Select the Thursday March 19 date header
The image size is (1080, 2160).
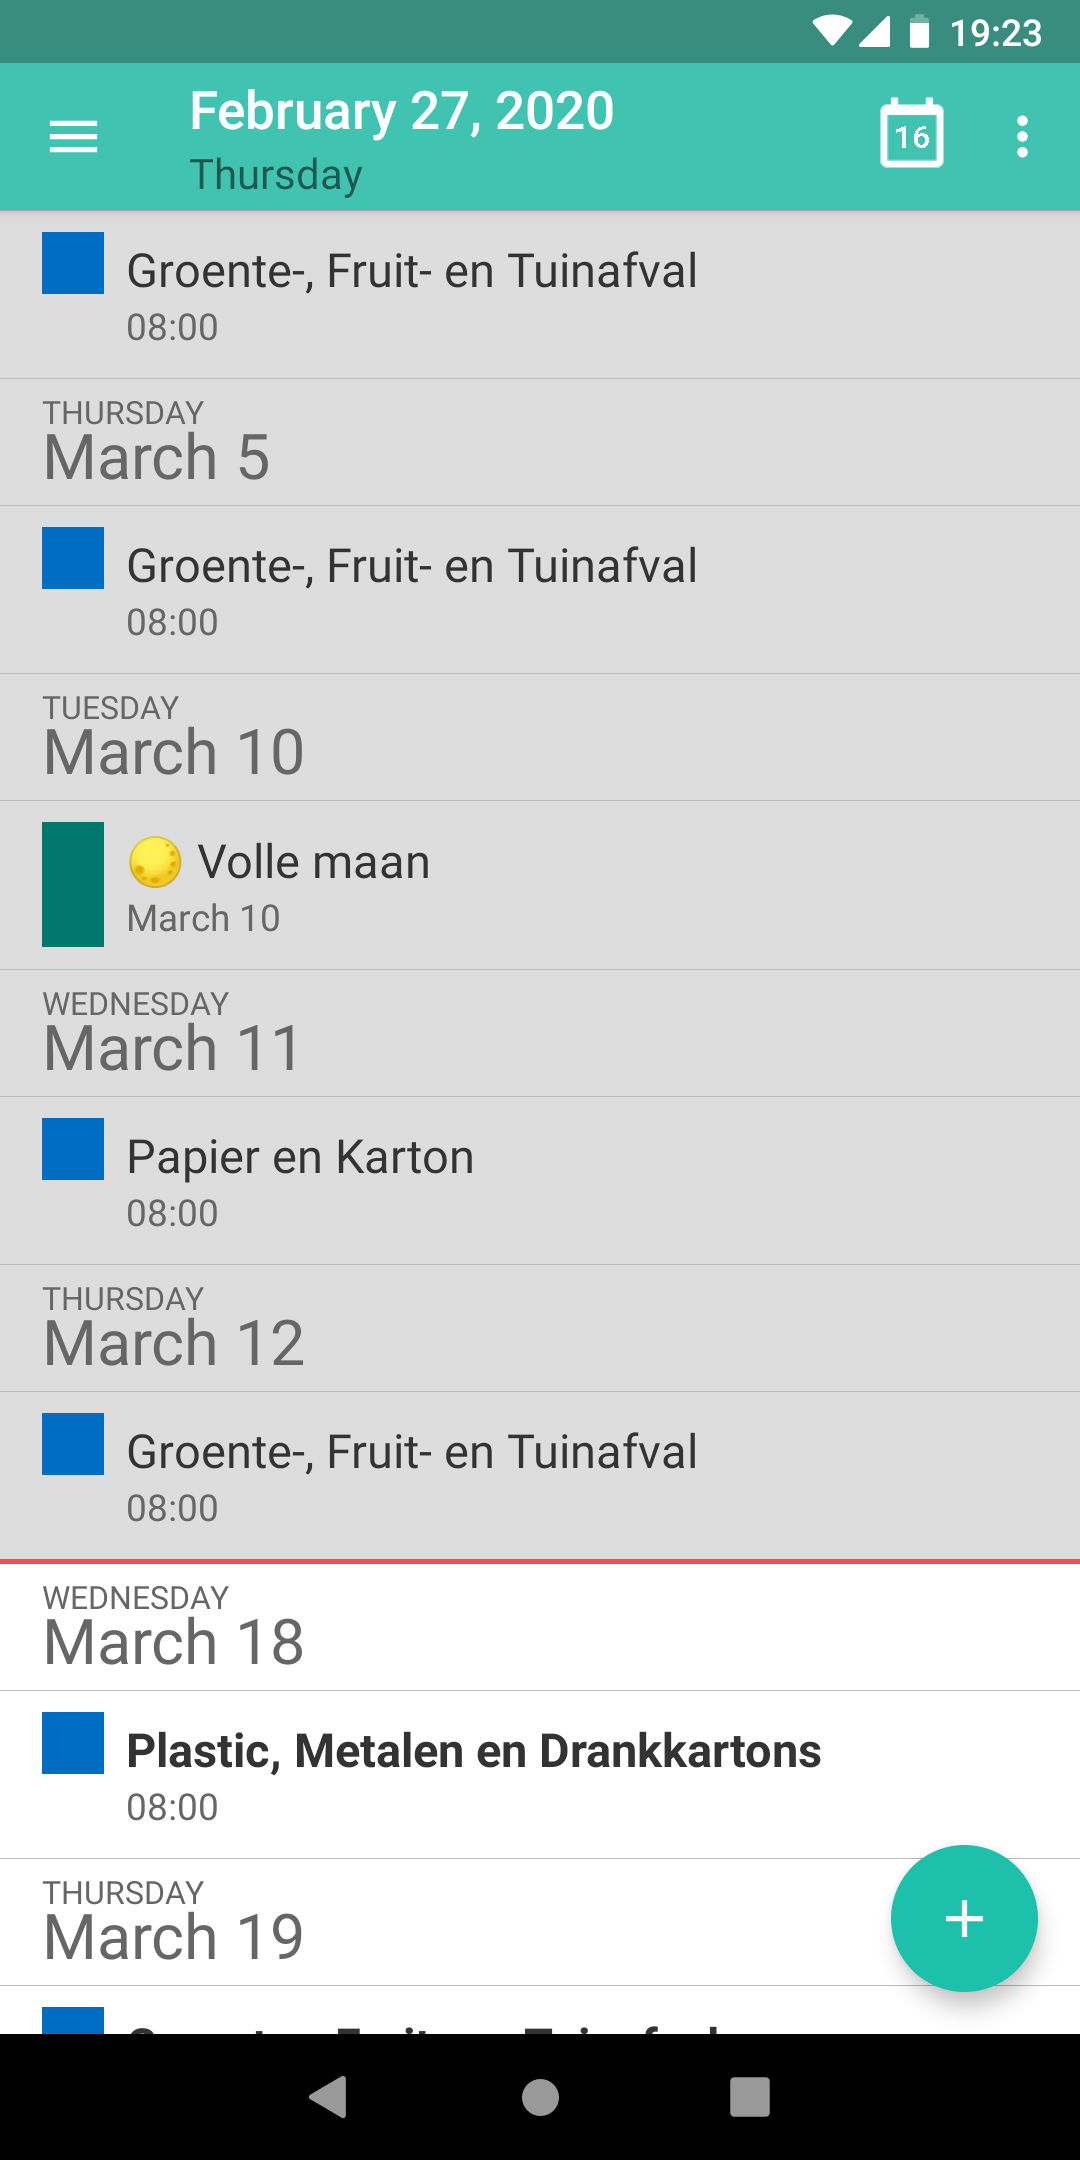tap(174, 1922)
